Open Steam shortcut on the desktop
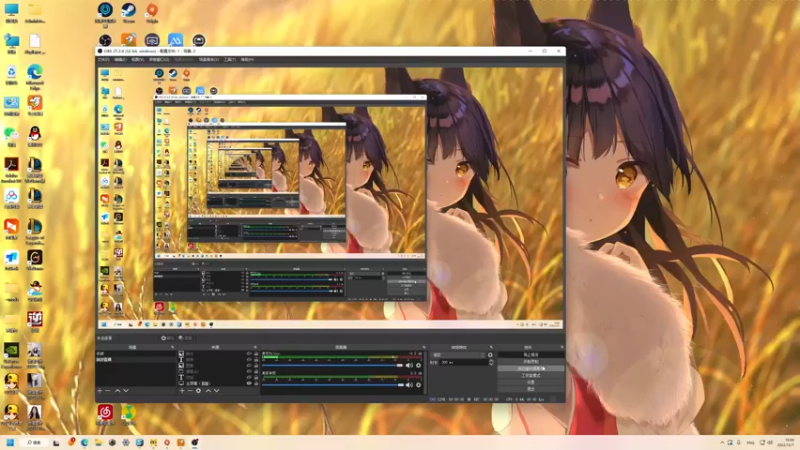The width and height of the screenshot is (800, 450). tap(129, 13)
